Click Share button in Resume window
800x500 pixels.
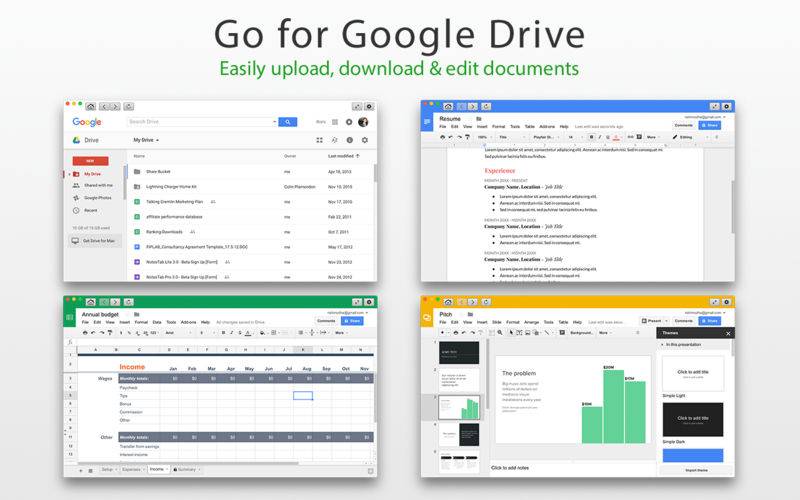coord(710,125)
